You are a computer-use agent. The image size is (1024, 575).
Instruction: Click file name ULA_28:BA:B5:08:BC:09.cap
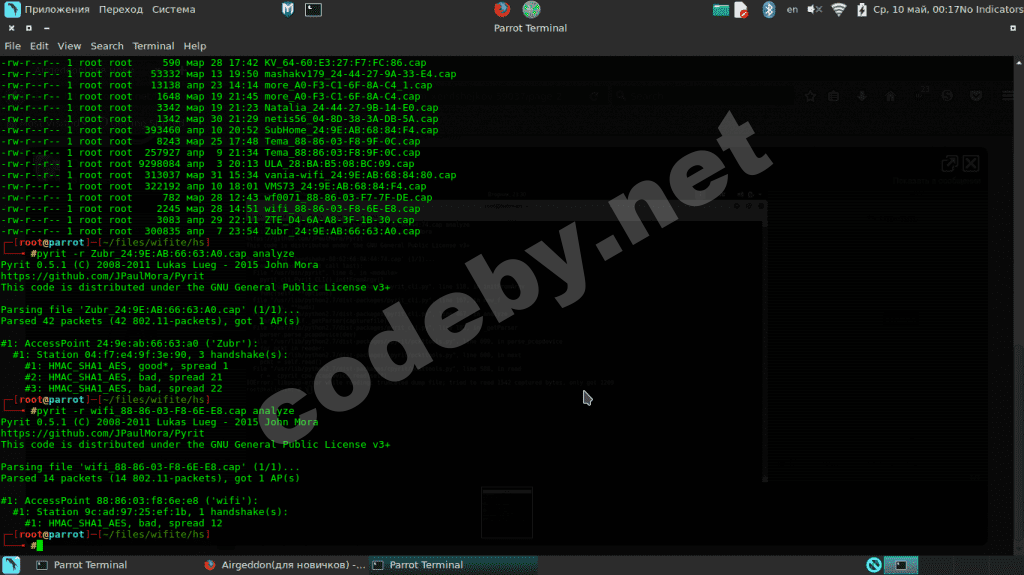339,164
